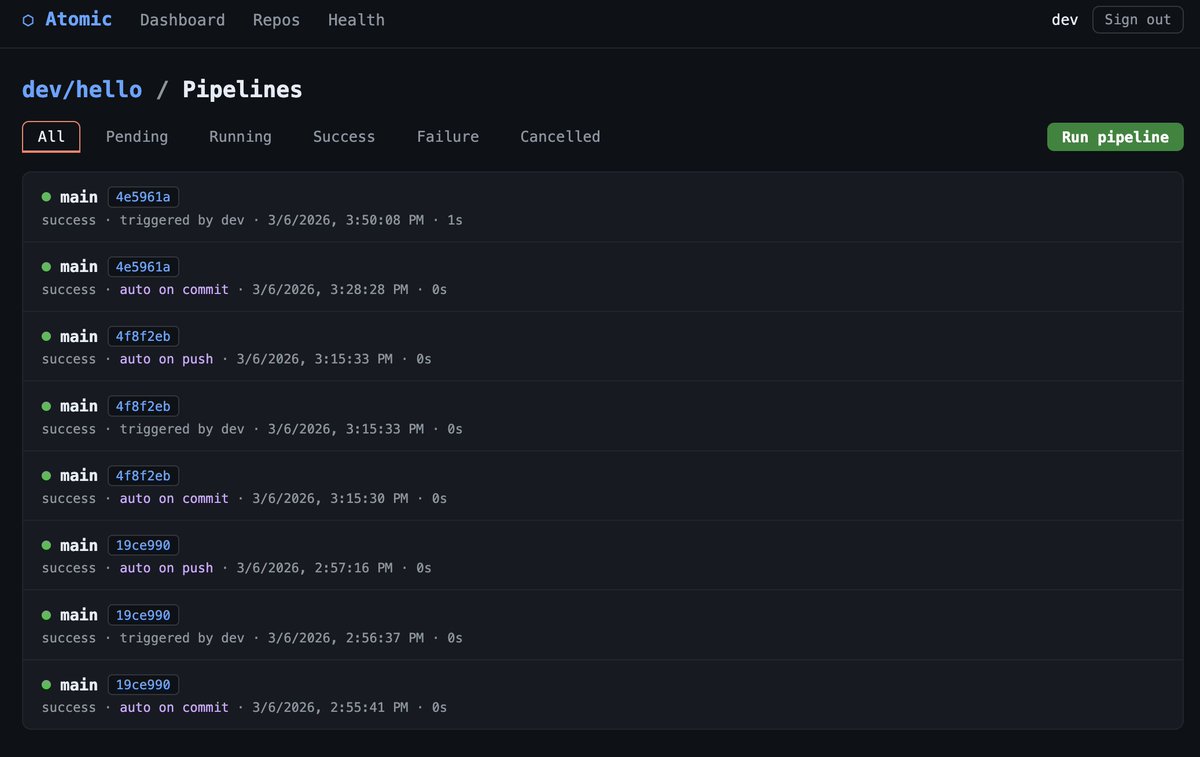The width and height of the screenshot is (1200, 757).
Task: Open the Atomic home link
Action: click(x=67, y=19)
